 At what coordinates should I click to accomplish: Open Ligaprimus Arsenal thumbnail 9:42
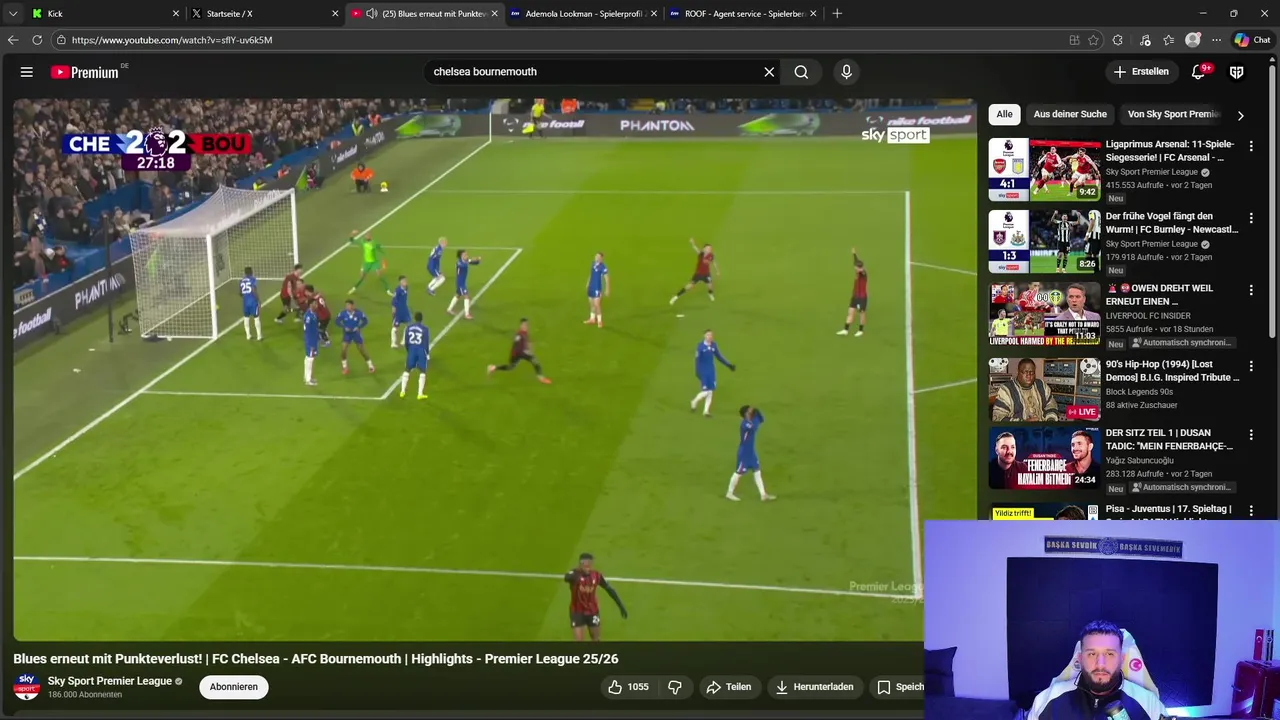click(x=1044, y=170)
